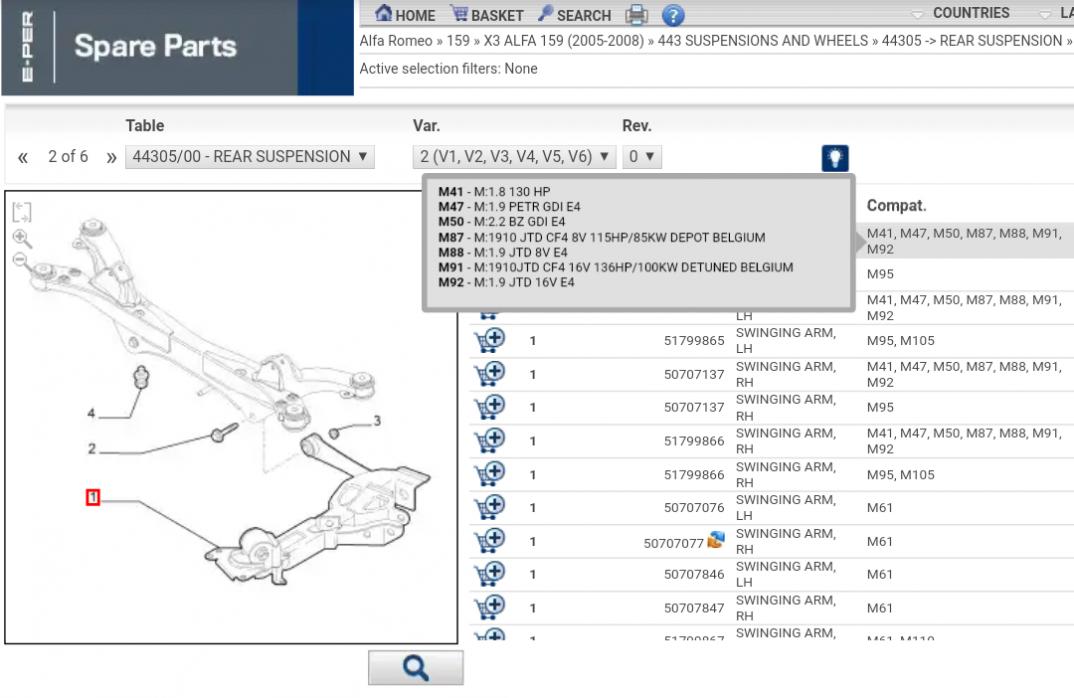The height and width of the screenshot is (698, 1074).
Task: Select part number 3 callout in diagram
Action: pyautogui.click(x=377, y=421)
